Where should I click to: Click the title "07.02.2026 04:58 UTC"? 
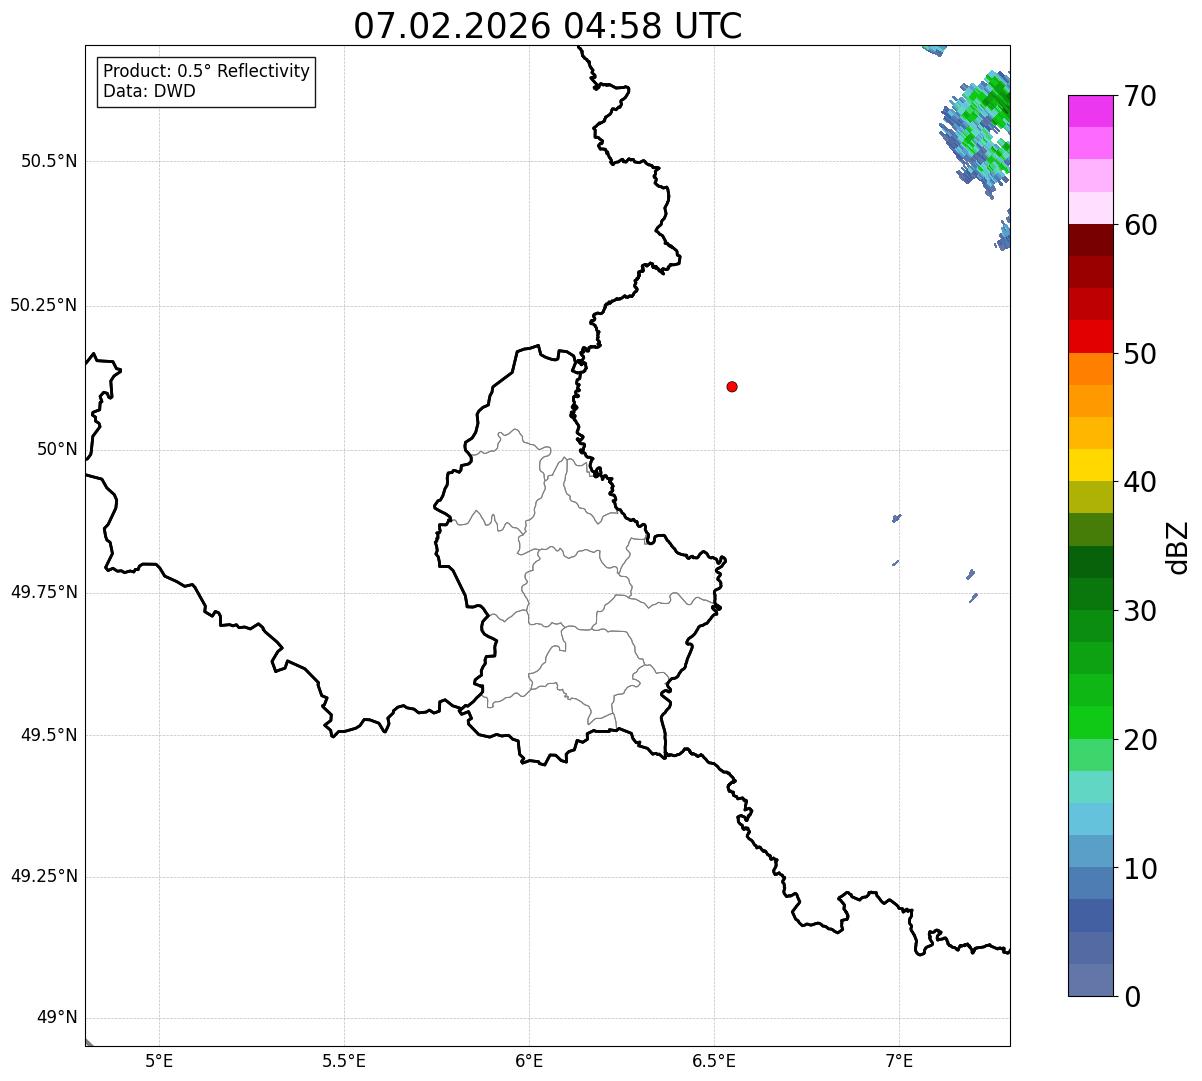(x=548, y=25)
